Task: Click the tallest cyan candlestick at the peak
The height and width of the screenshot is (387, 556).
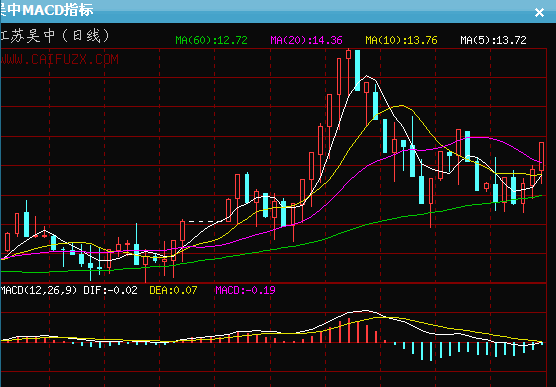Action: point(357,70)
